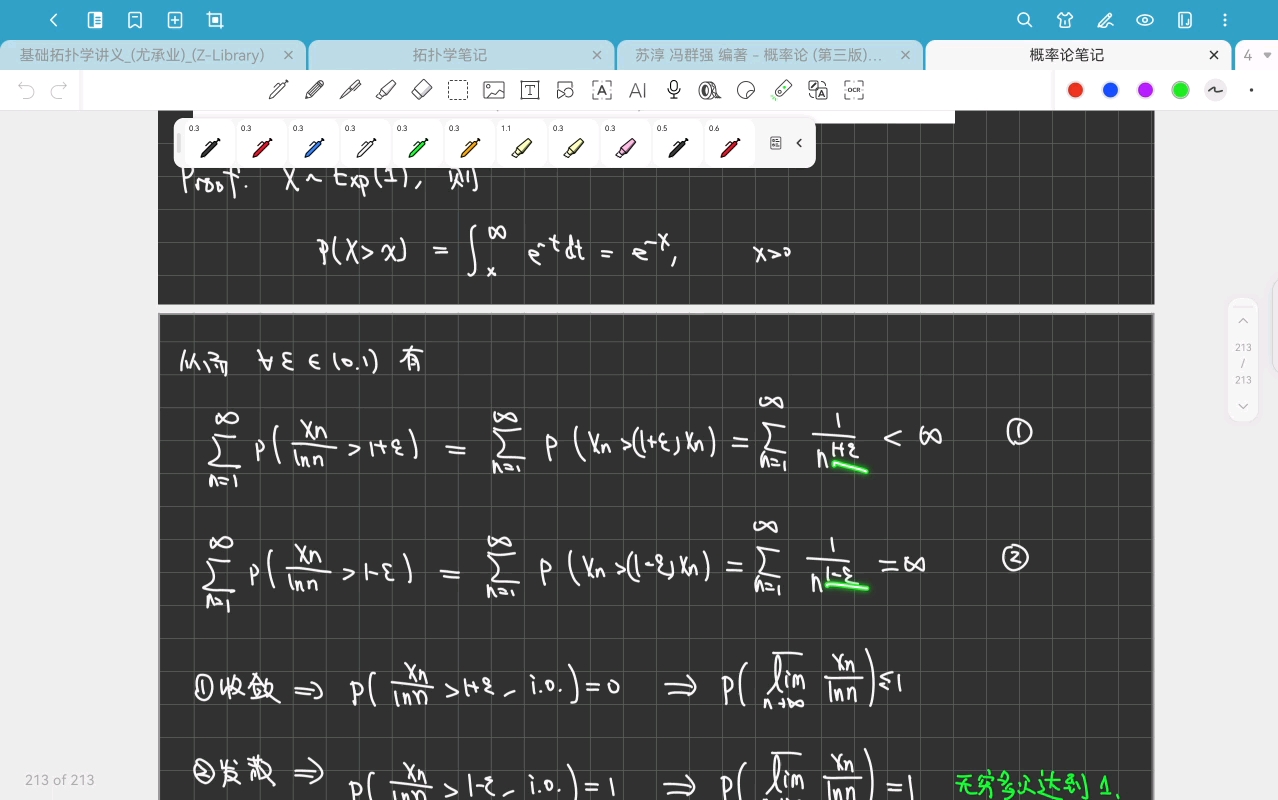
Task: Open the three-dot more options menu
Action: coord(1226,20)
